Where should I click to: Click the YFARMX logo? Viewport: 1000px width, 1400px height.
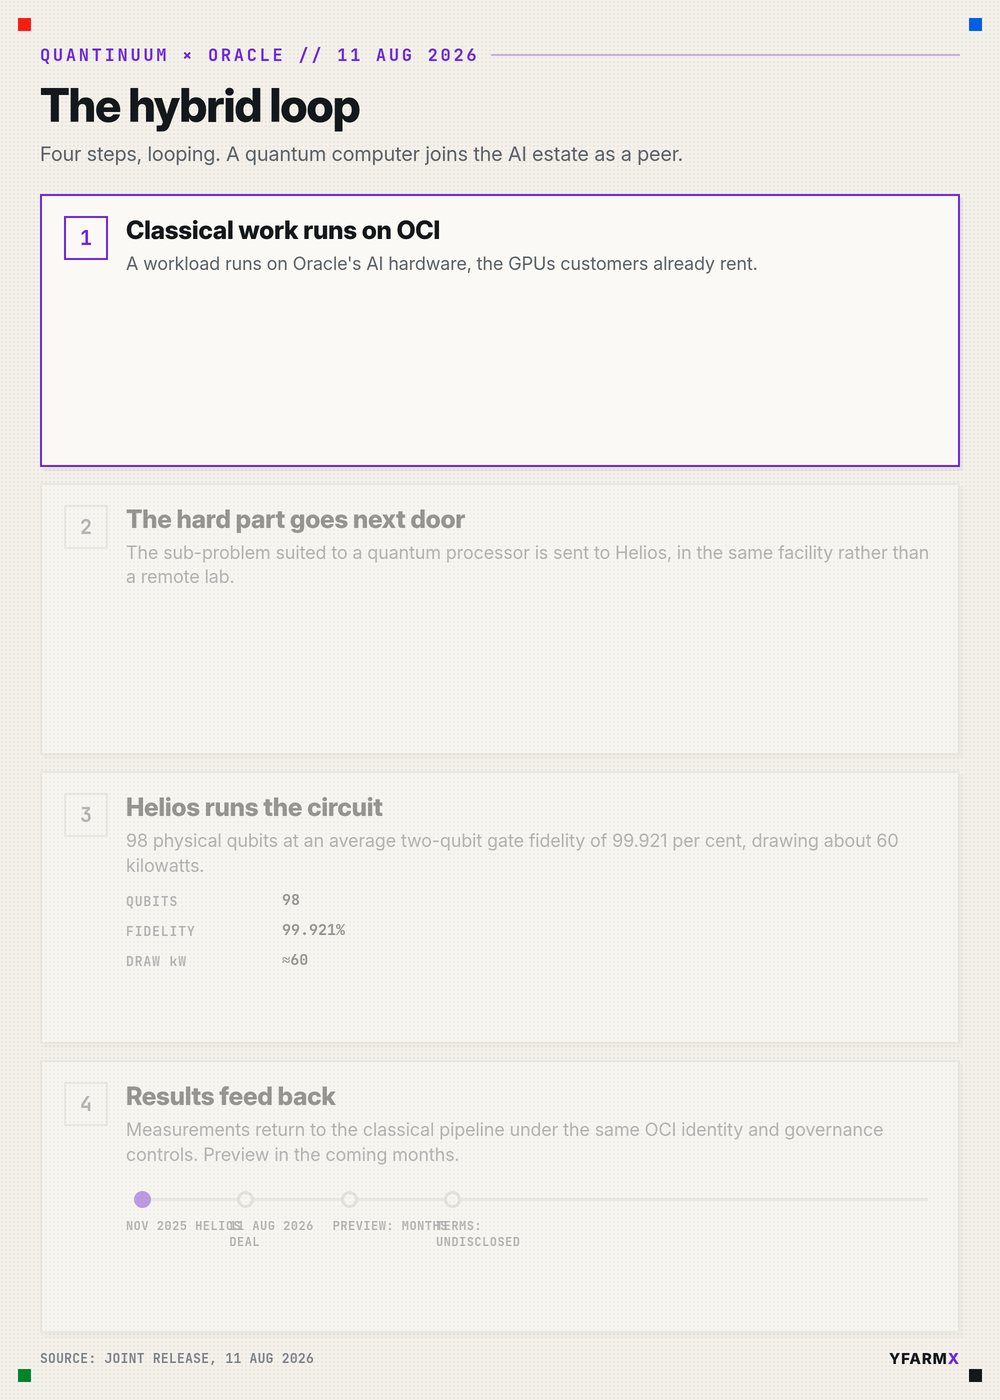[x=924, y=1358]
